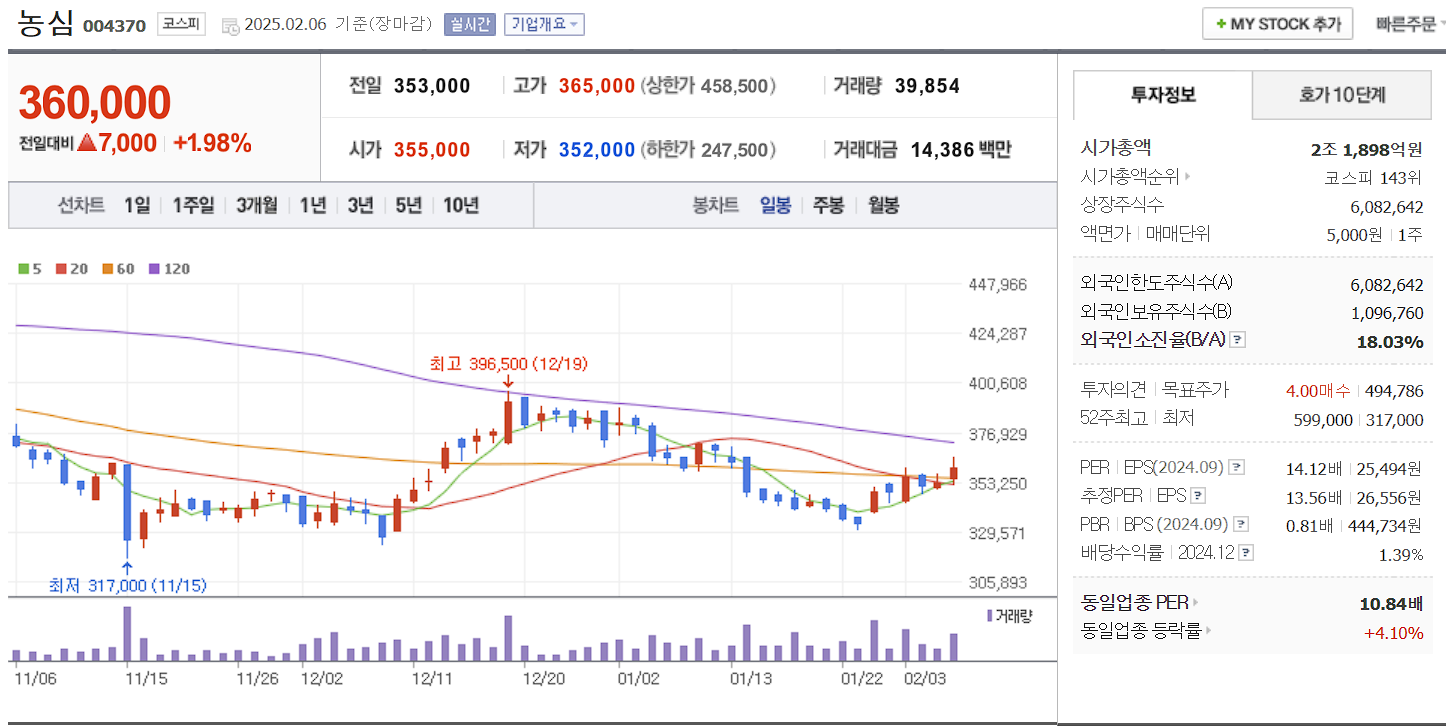Expand the 동일업종 PER arrow
The height and width of the screenshot is (726, 1446).
(1197, 604)
